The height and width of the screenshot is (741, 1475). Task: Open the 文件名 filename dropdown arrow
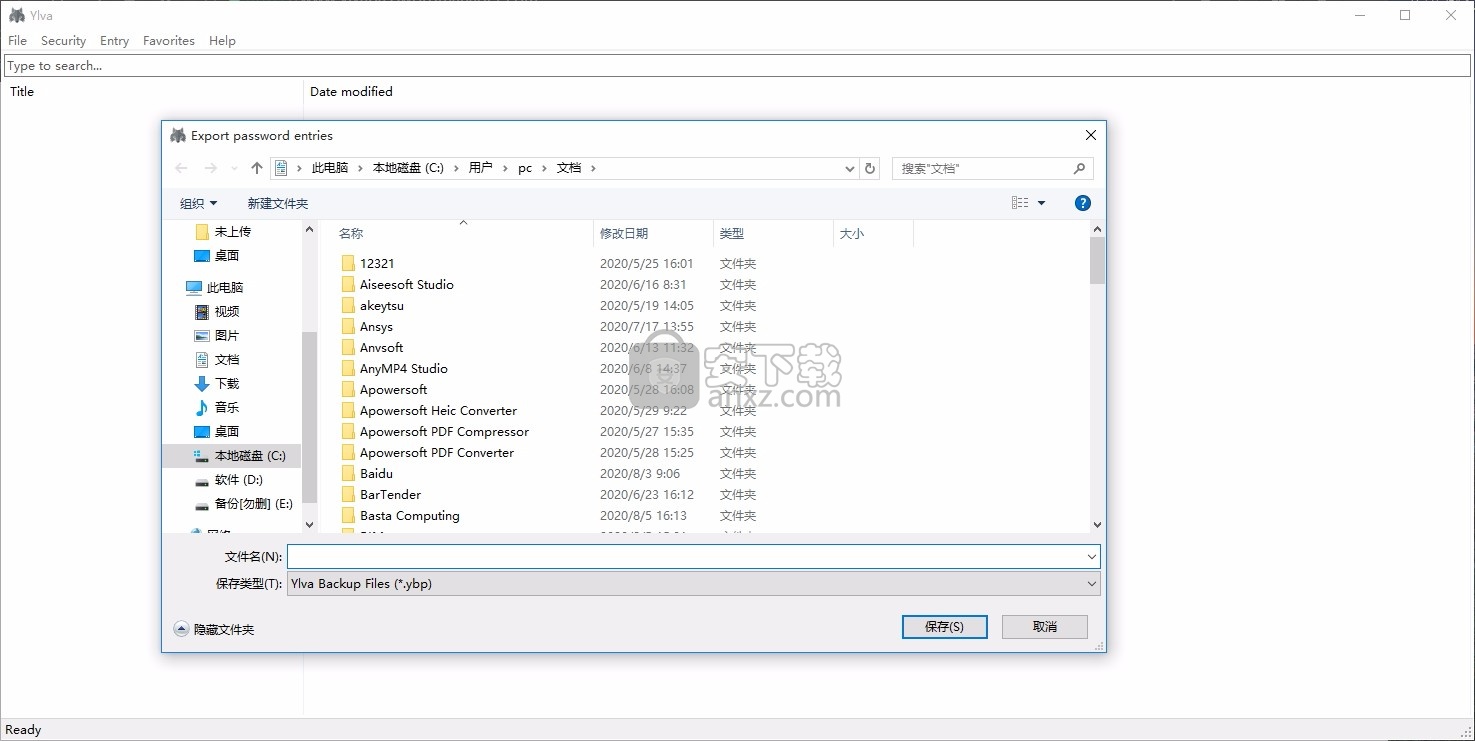pyautogui.click(x=1091, y=556)
